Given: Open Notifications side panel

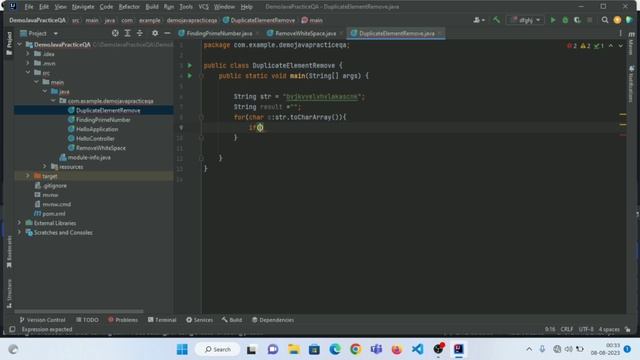Looking at the screenshot, I should pos(631,84).
